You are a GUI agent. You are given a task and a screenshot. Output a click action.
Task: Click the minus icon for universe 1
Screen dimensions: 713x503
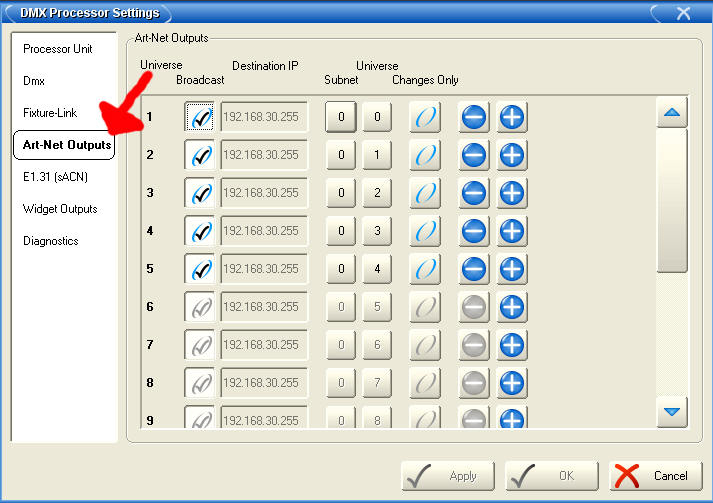[474, 117]
